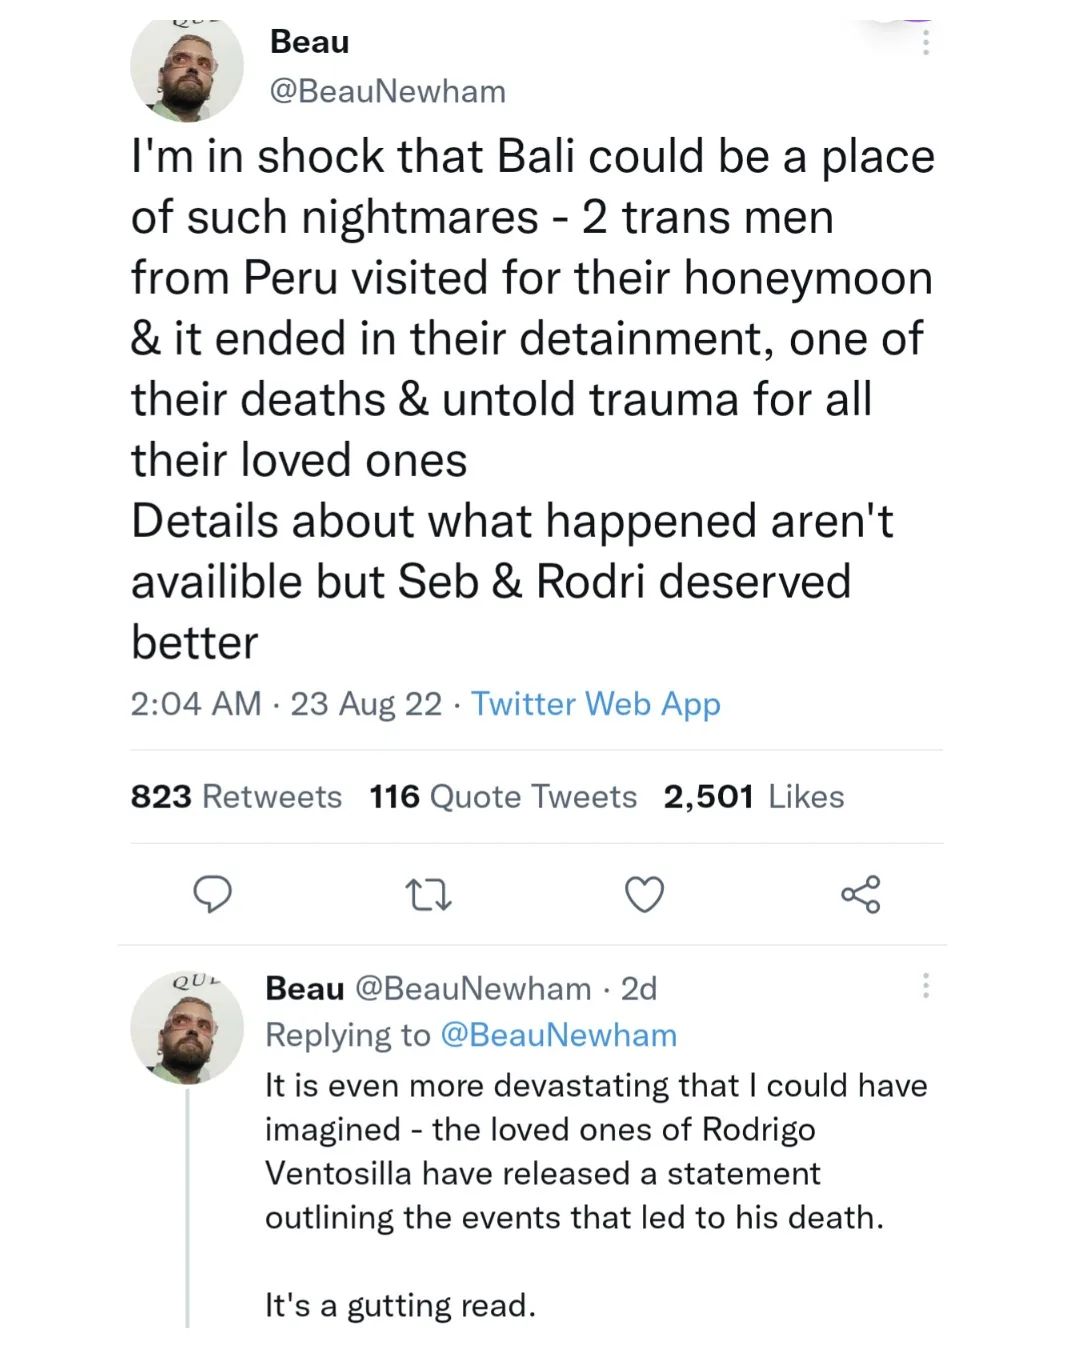Click the @BeauNewham handle under main name
Image resolution: width=1080 pixels, height=1350 pixels.
(x=388, y=92)
